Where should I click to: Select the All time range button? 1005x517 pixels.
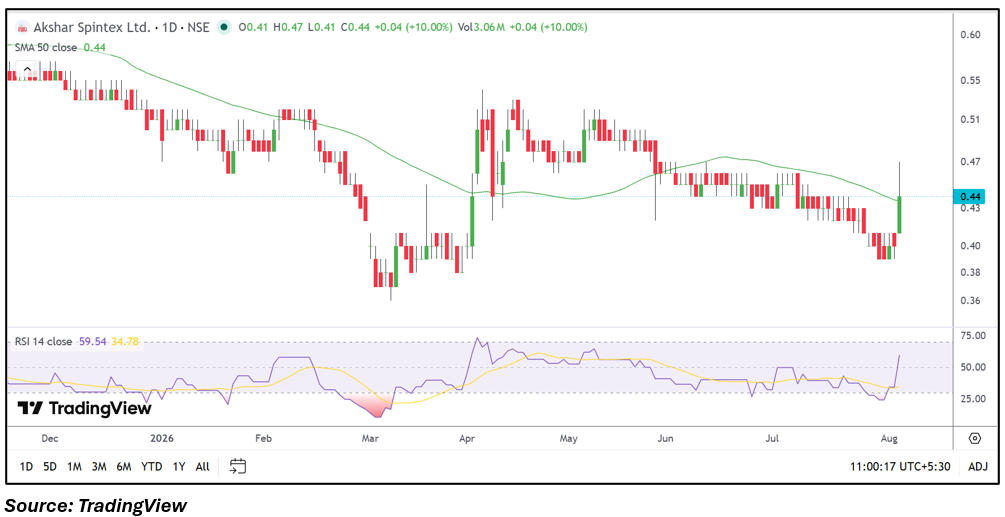coord(202,466)
